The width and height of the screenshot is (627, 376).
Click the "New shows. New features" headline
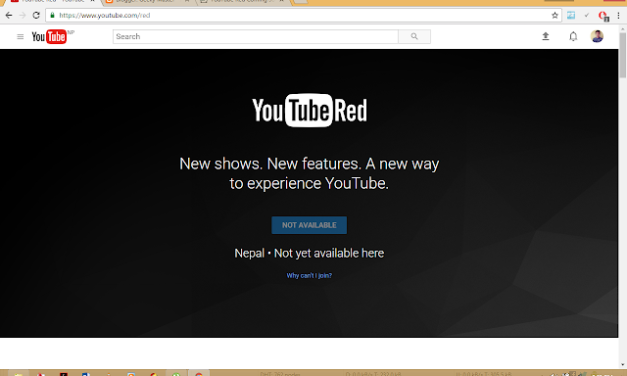click(x=309, y=173)
